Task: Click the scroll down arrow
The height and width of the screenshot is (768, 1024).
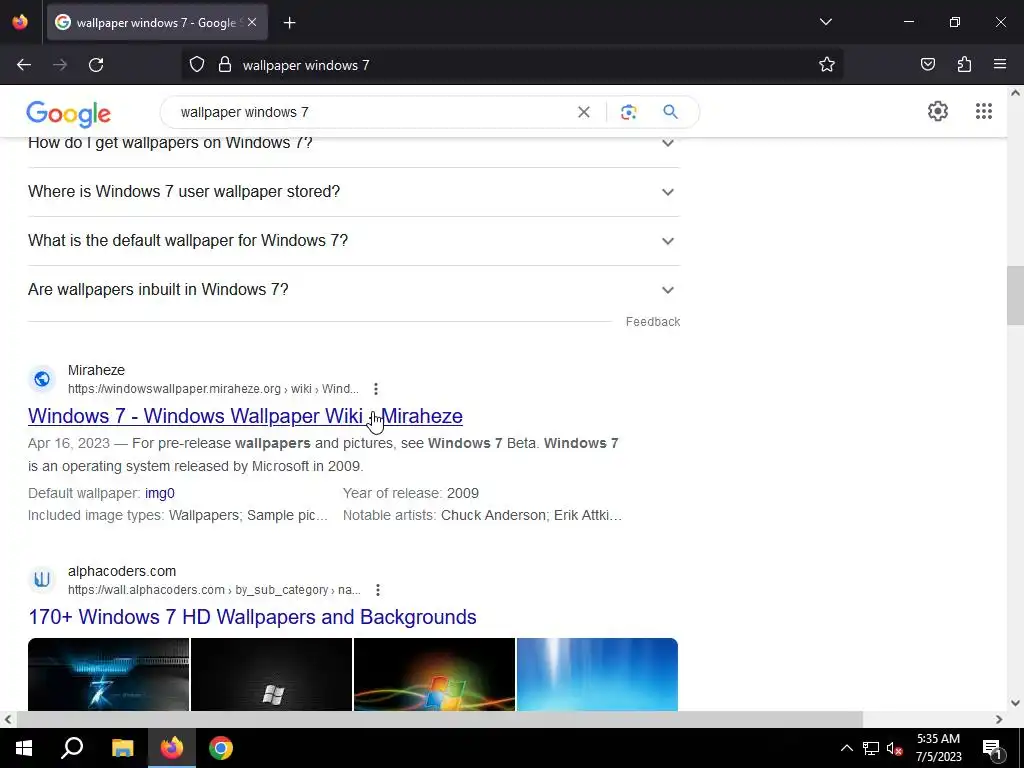Action: [1015, 703]
